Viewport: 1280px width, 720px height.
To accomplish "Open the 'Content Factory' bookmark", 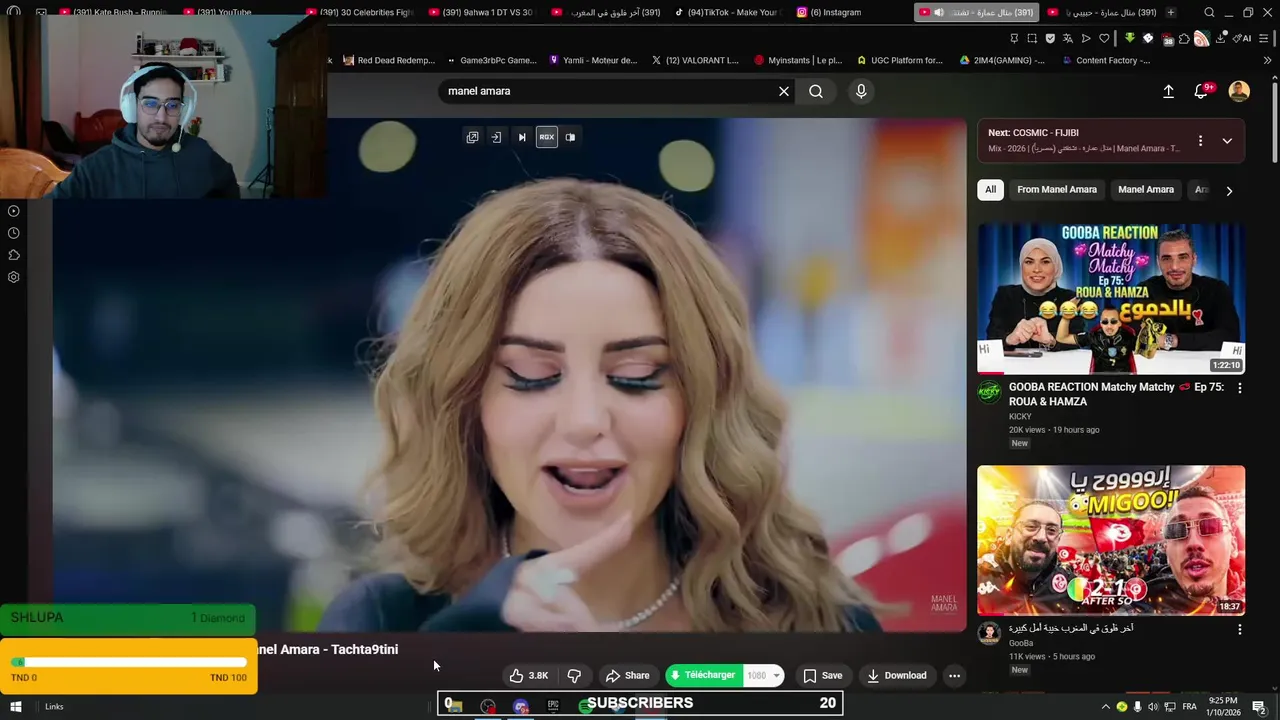I will 1106,60.
